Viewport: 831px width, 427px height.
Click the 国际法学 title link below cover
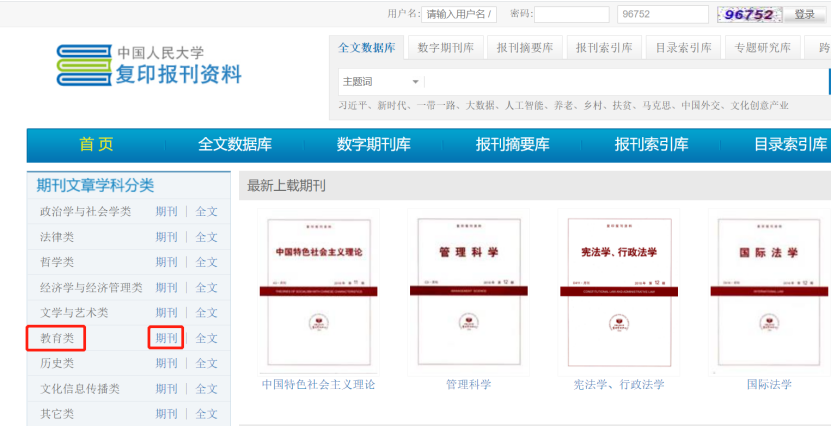point(770,385)
